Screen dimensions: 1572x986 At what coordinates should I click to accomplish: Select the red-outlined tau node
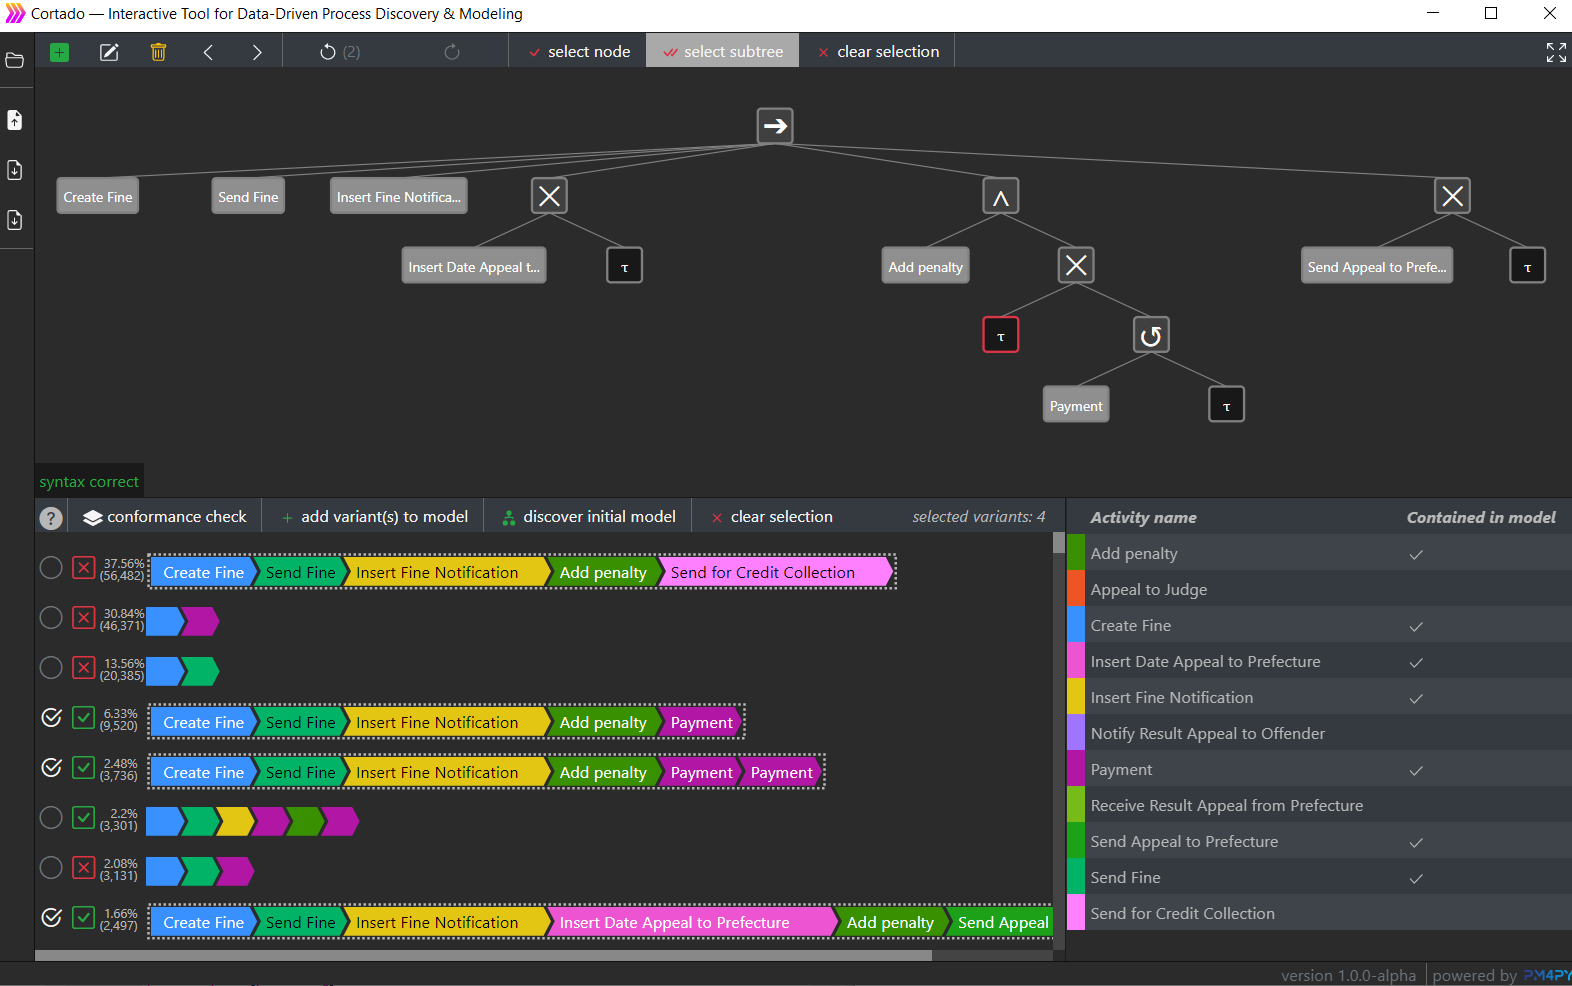(x=1001, y=335)
